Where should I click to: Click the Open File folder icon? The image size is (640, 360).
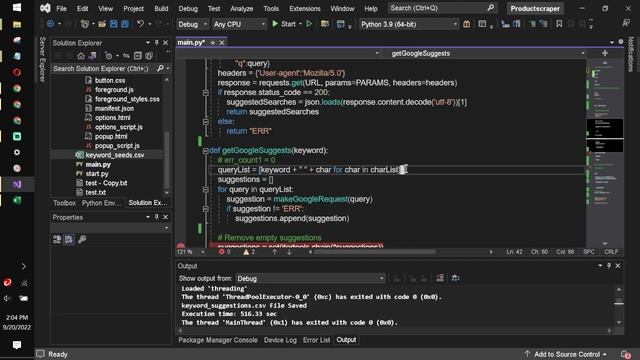pos(102,24)
